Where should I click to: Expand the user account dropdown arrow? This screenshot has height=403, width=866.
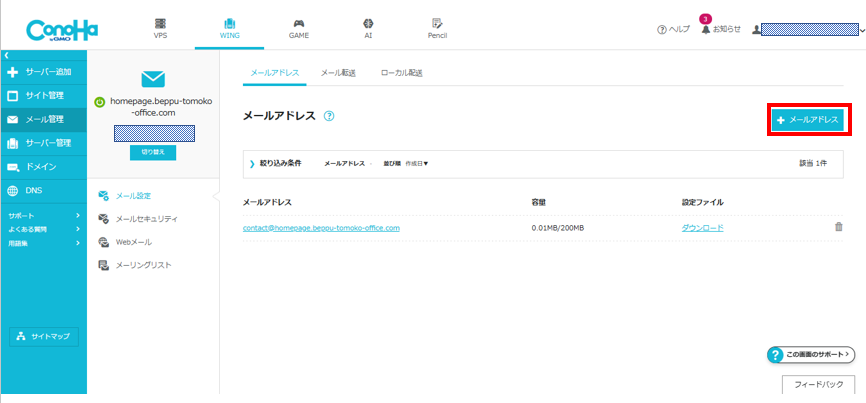point(862,30)
